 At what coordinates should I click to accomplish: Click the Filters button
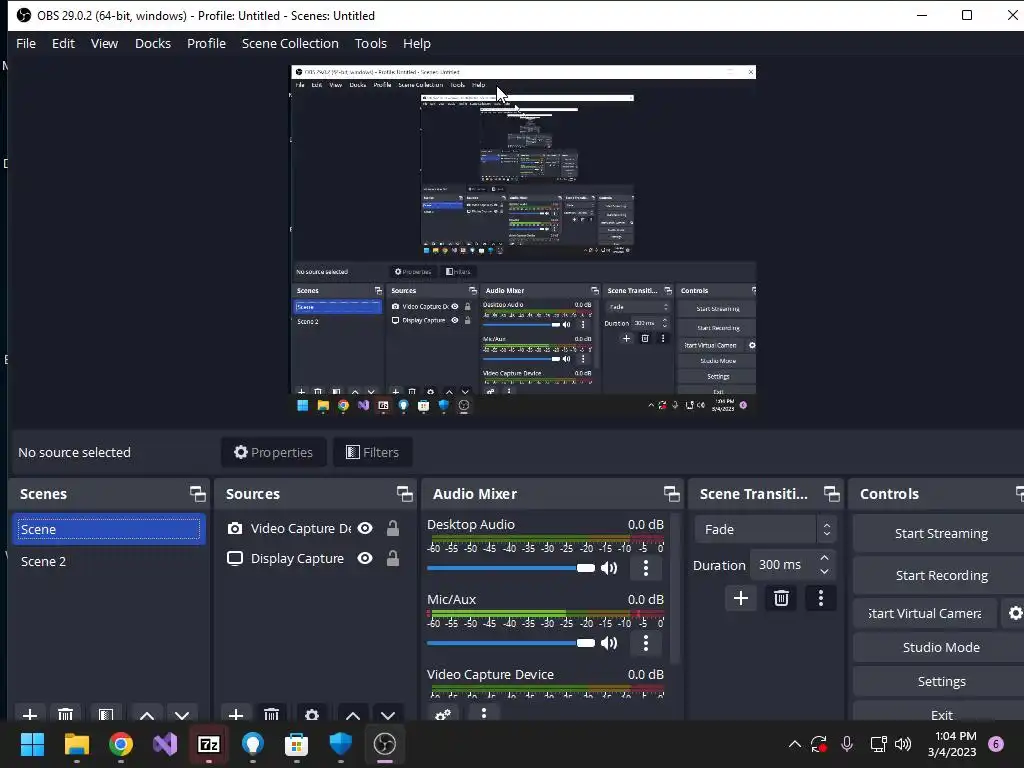point(372,452)
